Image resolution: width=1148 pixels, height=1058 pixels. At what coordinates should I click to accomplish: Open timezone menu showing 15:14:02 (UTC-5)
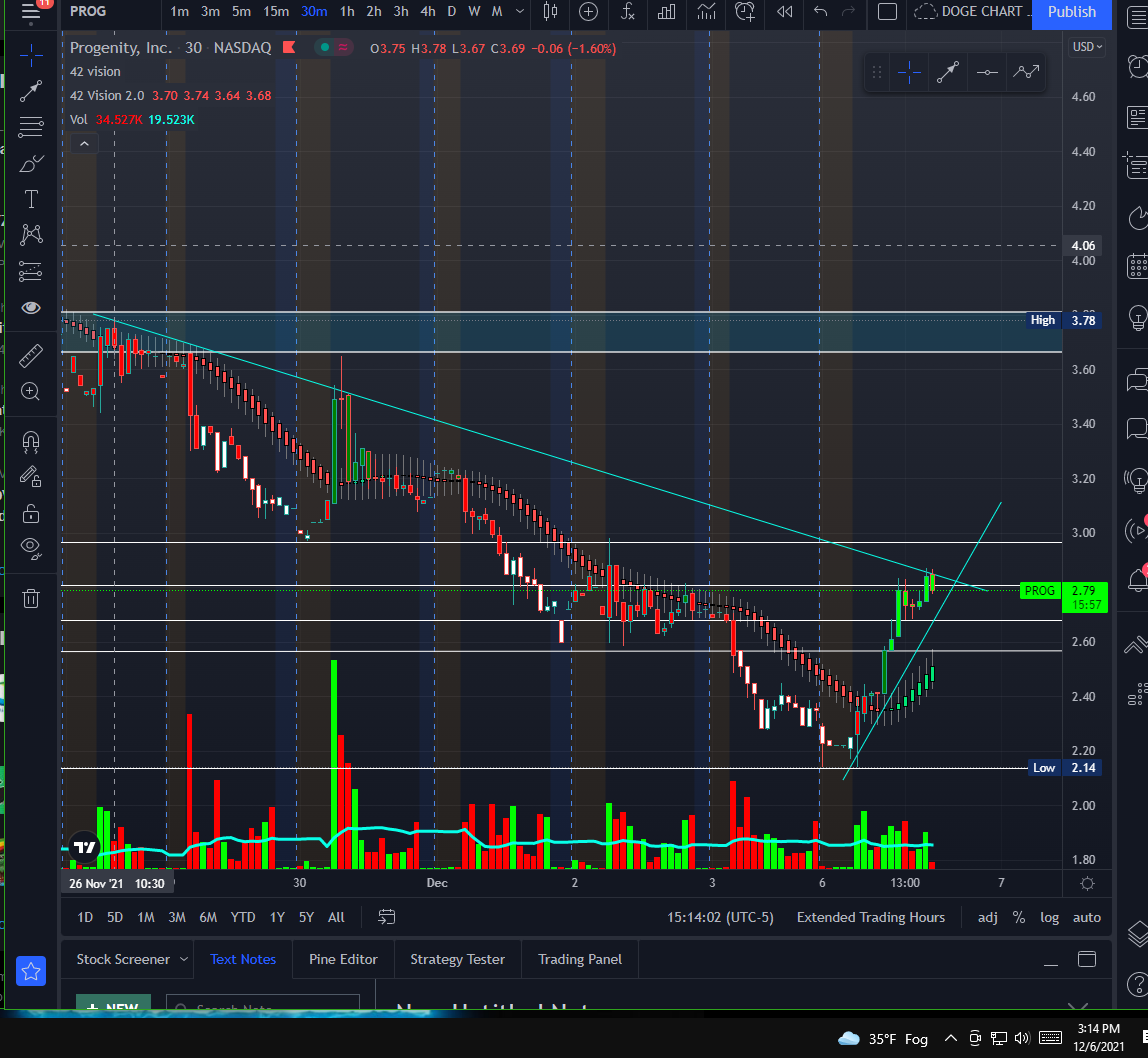(720, 917)
